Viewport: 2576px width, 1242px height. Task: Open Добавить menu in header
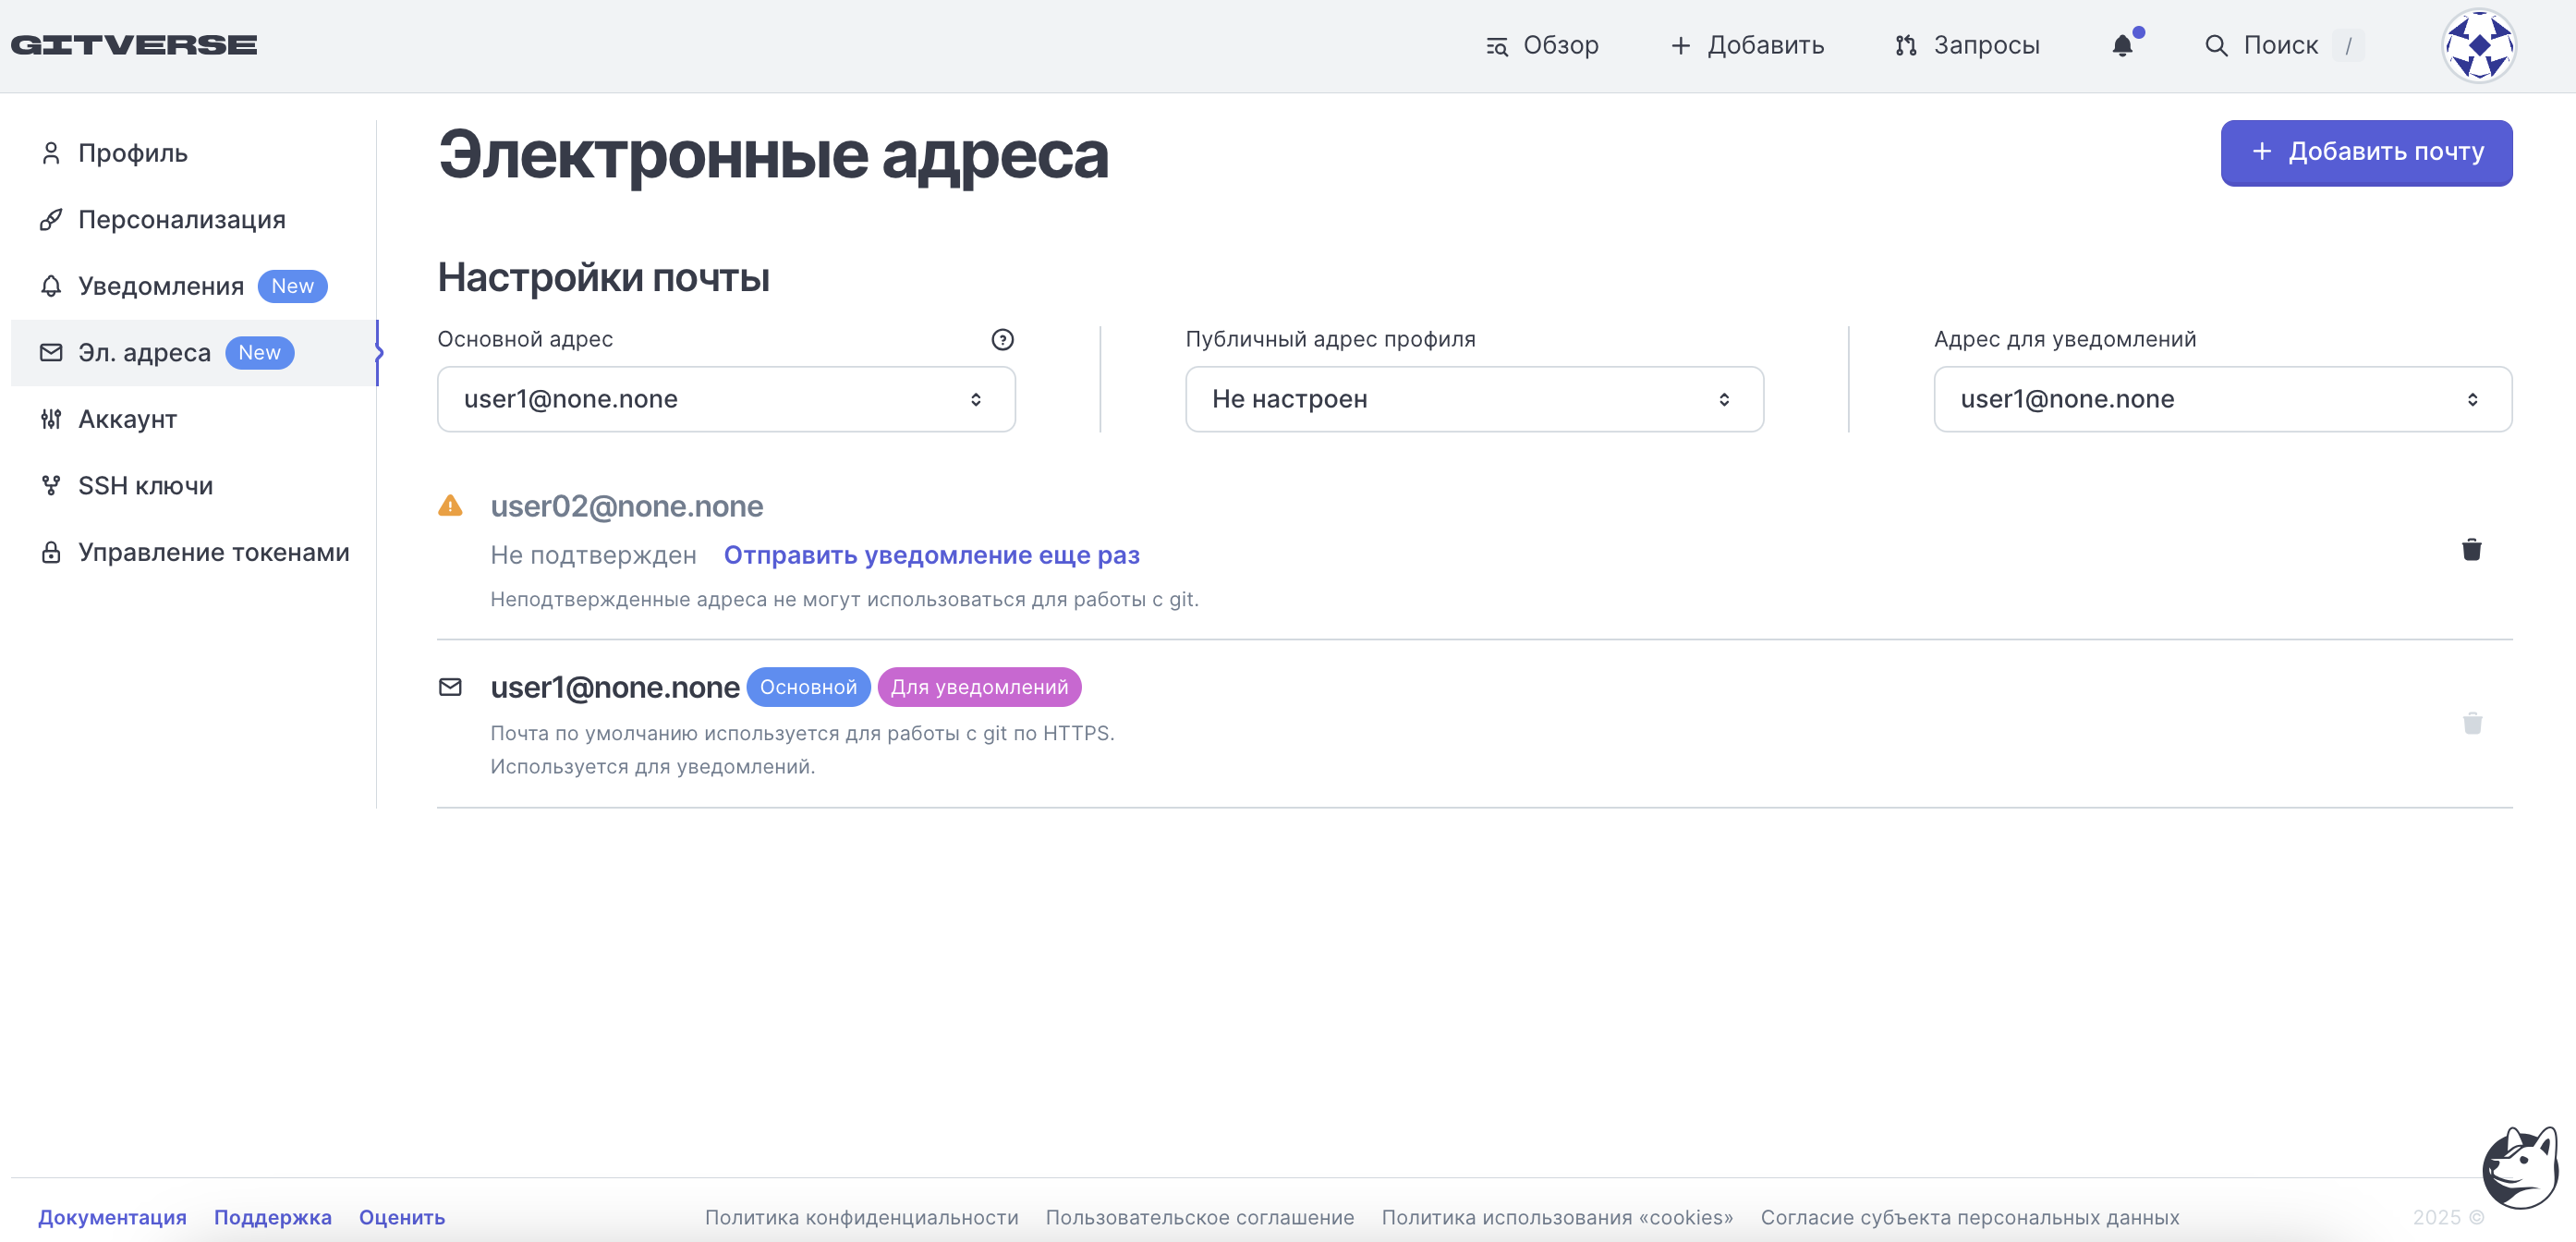[x=1747, y=45]
